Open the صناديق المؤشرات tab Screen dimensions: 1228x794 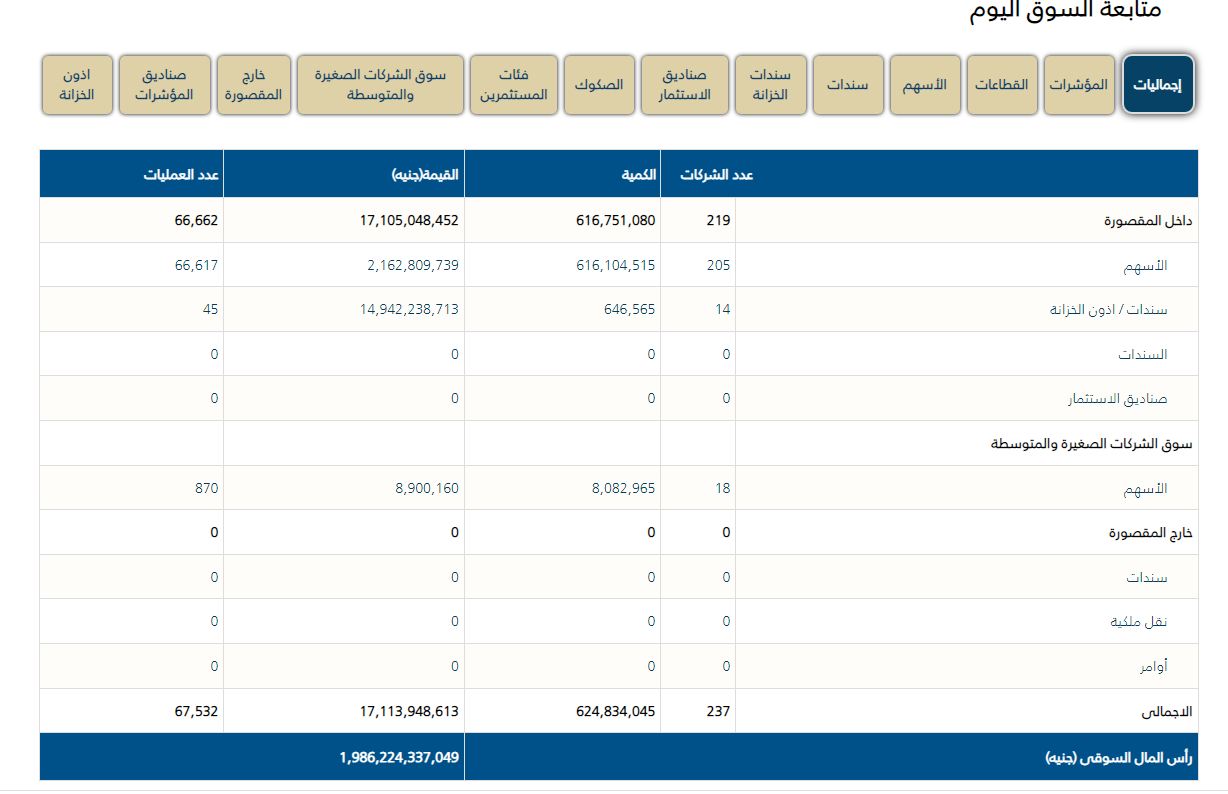click(165, 85)
